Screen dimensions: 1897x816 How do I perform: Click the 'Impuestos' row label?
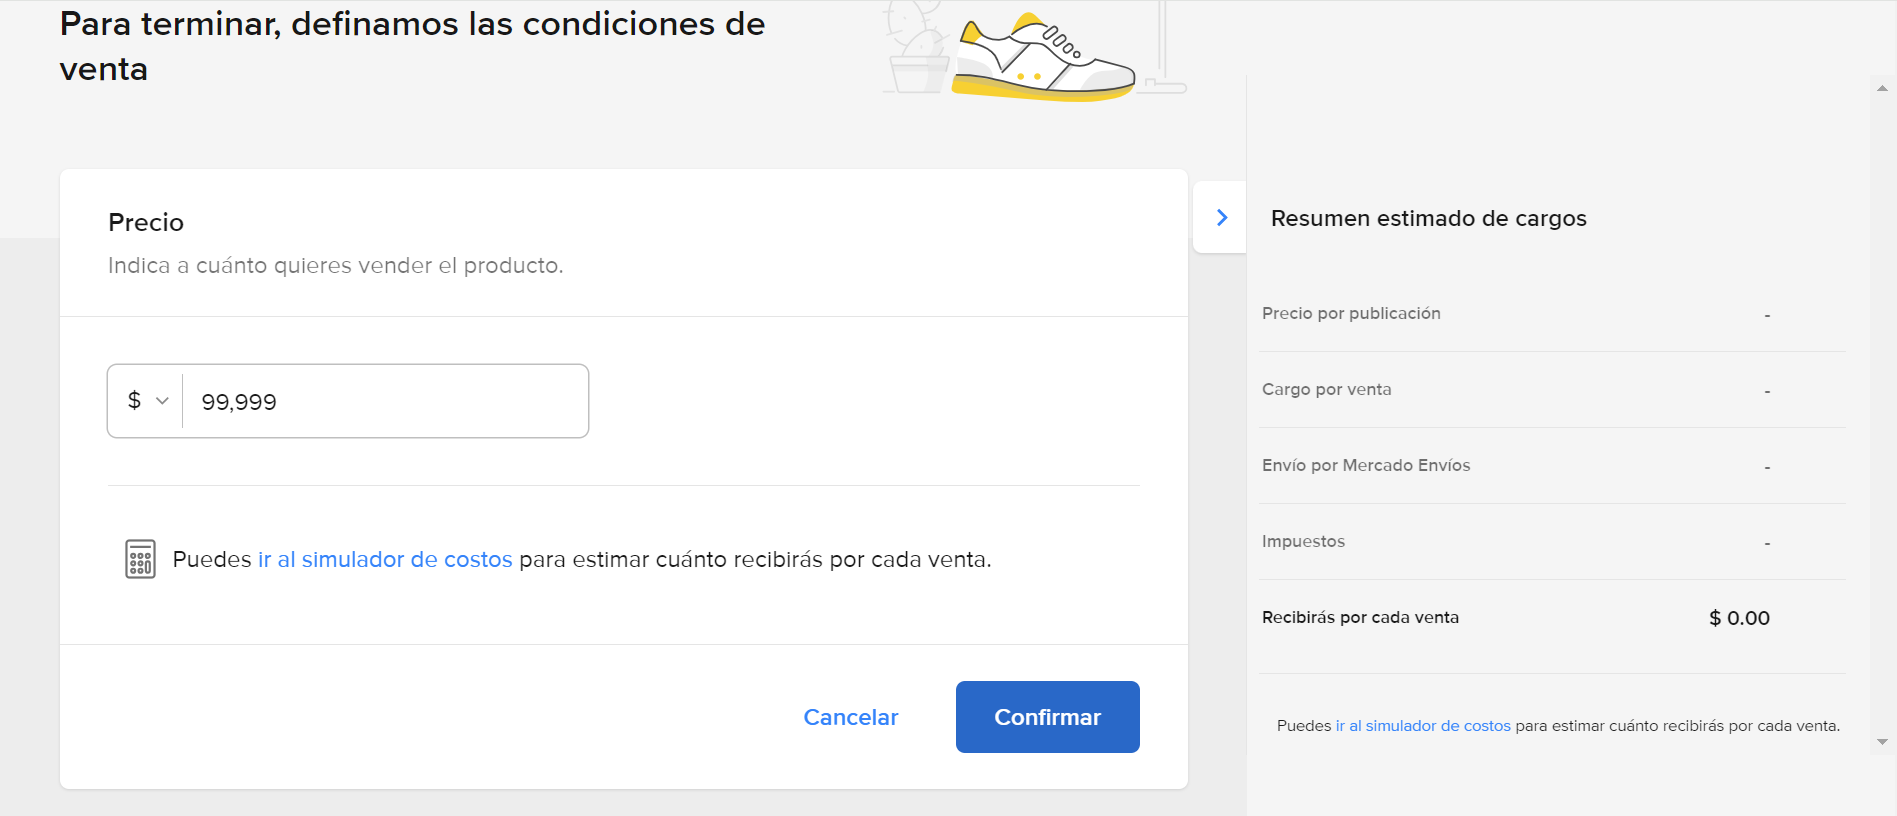click(x=1303, y=541)
